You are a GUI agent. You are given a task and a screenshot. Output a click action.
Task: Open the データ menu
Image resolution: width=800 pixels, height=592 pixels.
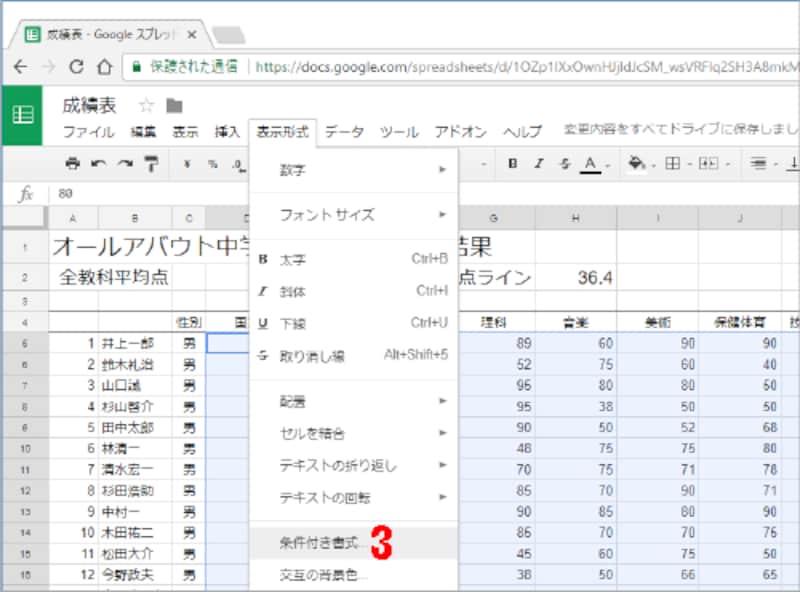click(343, 131)
